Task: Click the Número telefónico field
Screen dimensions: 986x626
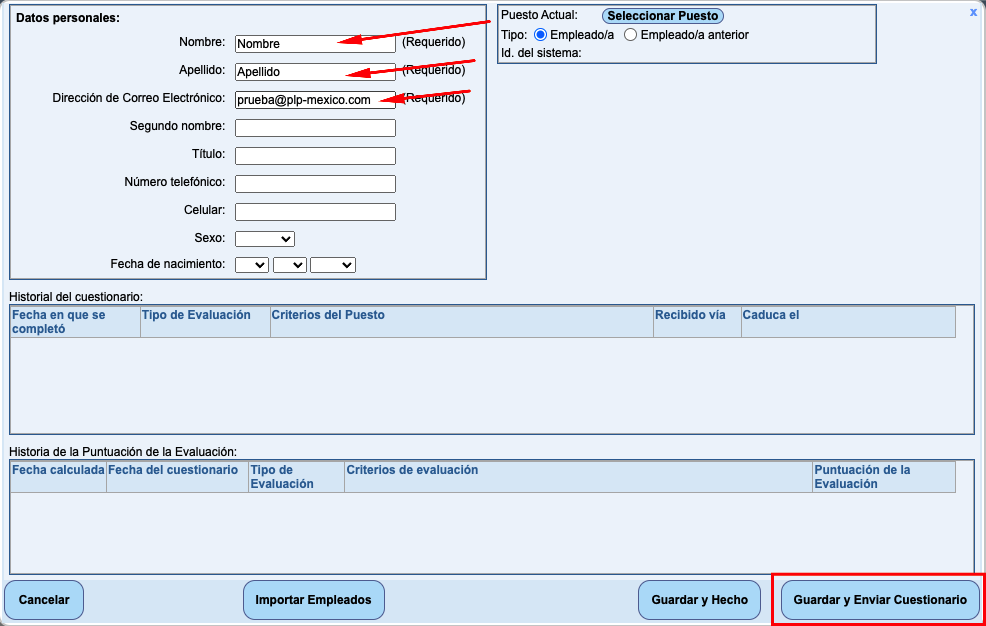Action: [315, 184]
